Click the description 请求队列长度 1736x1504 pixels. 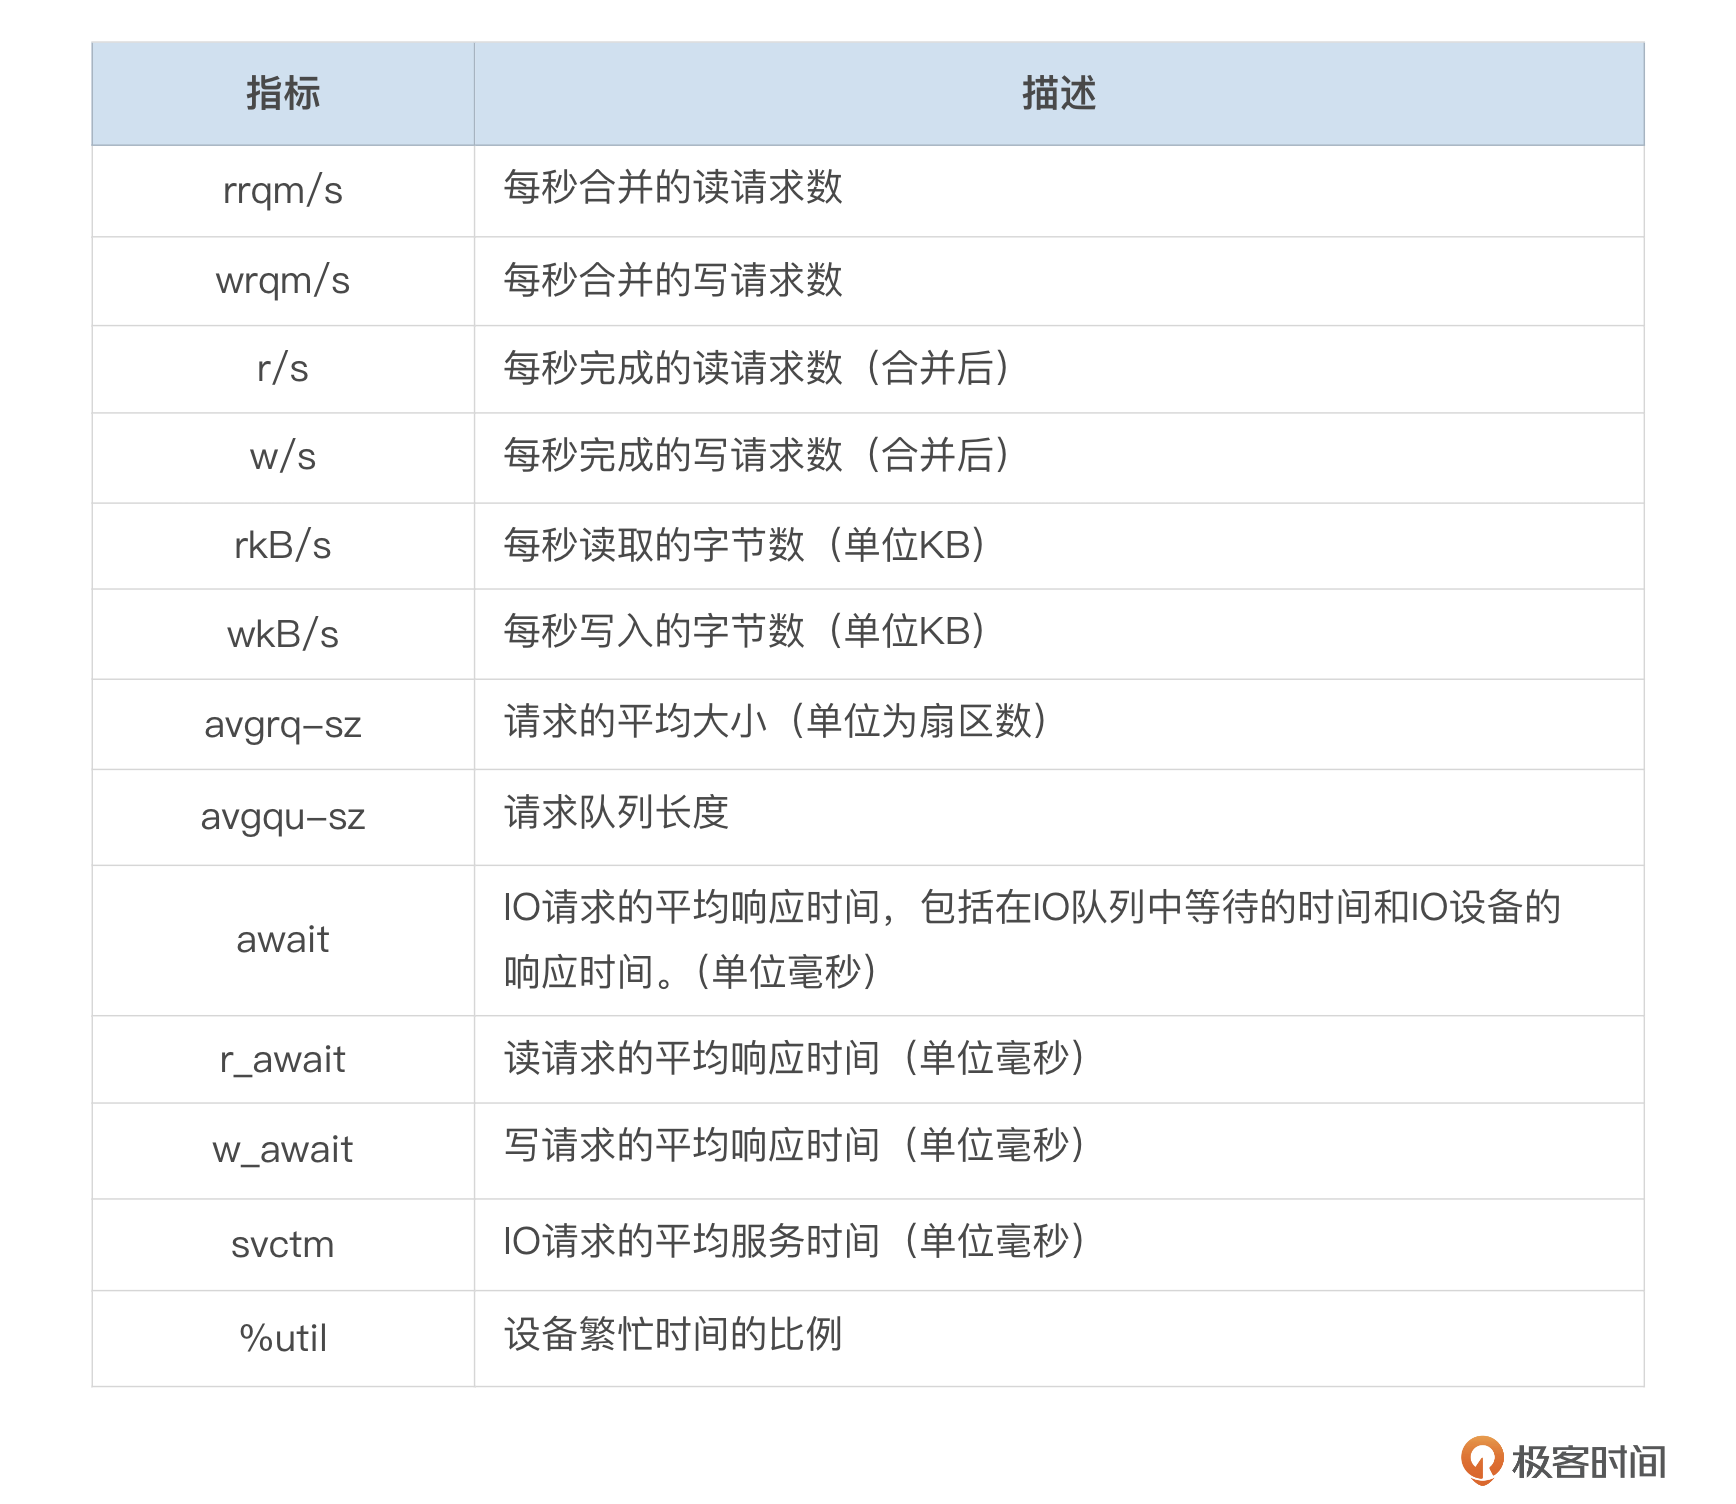[616, 813]
